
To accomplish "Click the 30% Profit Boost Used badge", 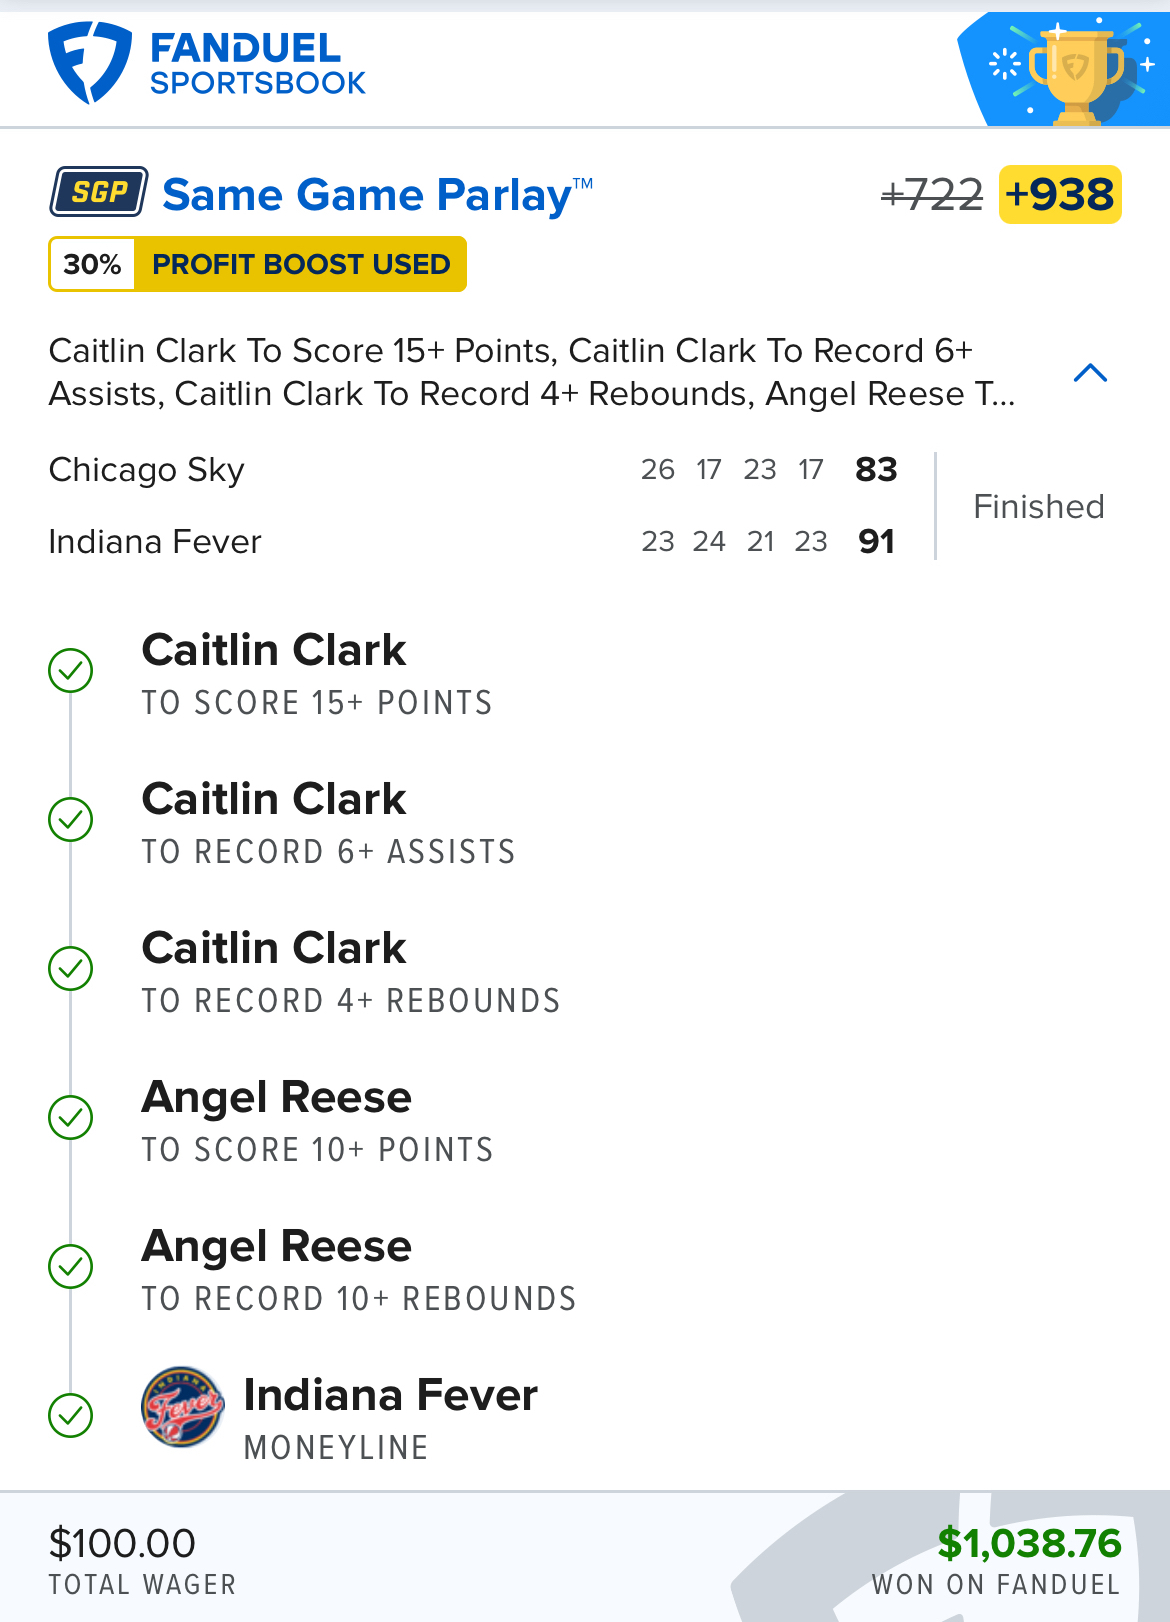I will (x=257, y=264).
